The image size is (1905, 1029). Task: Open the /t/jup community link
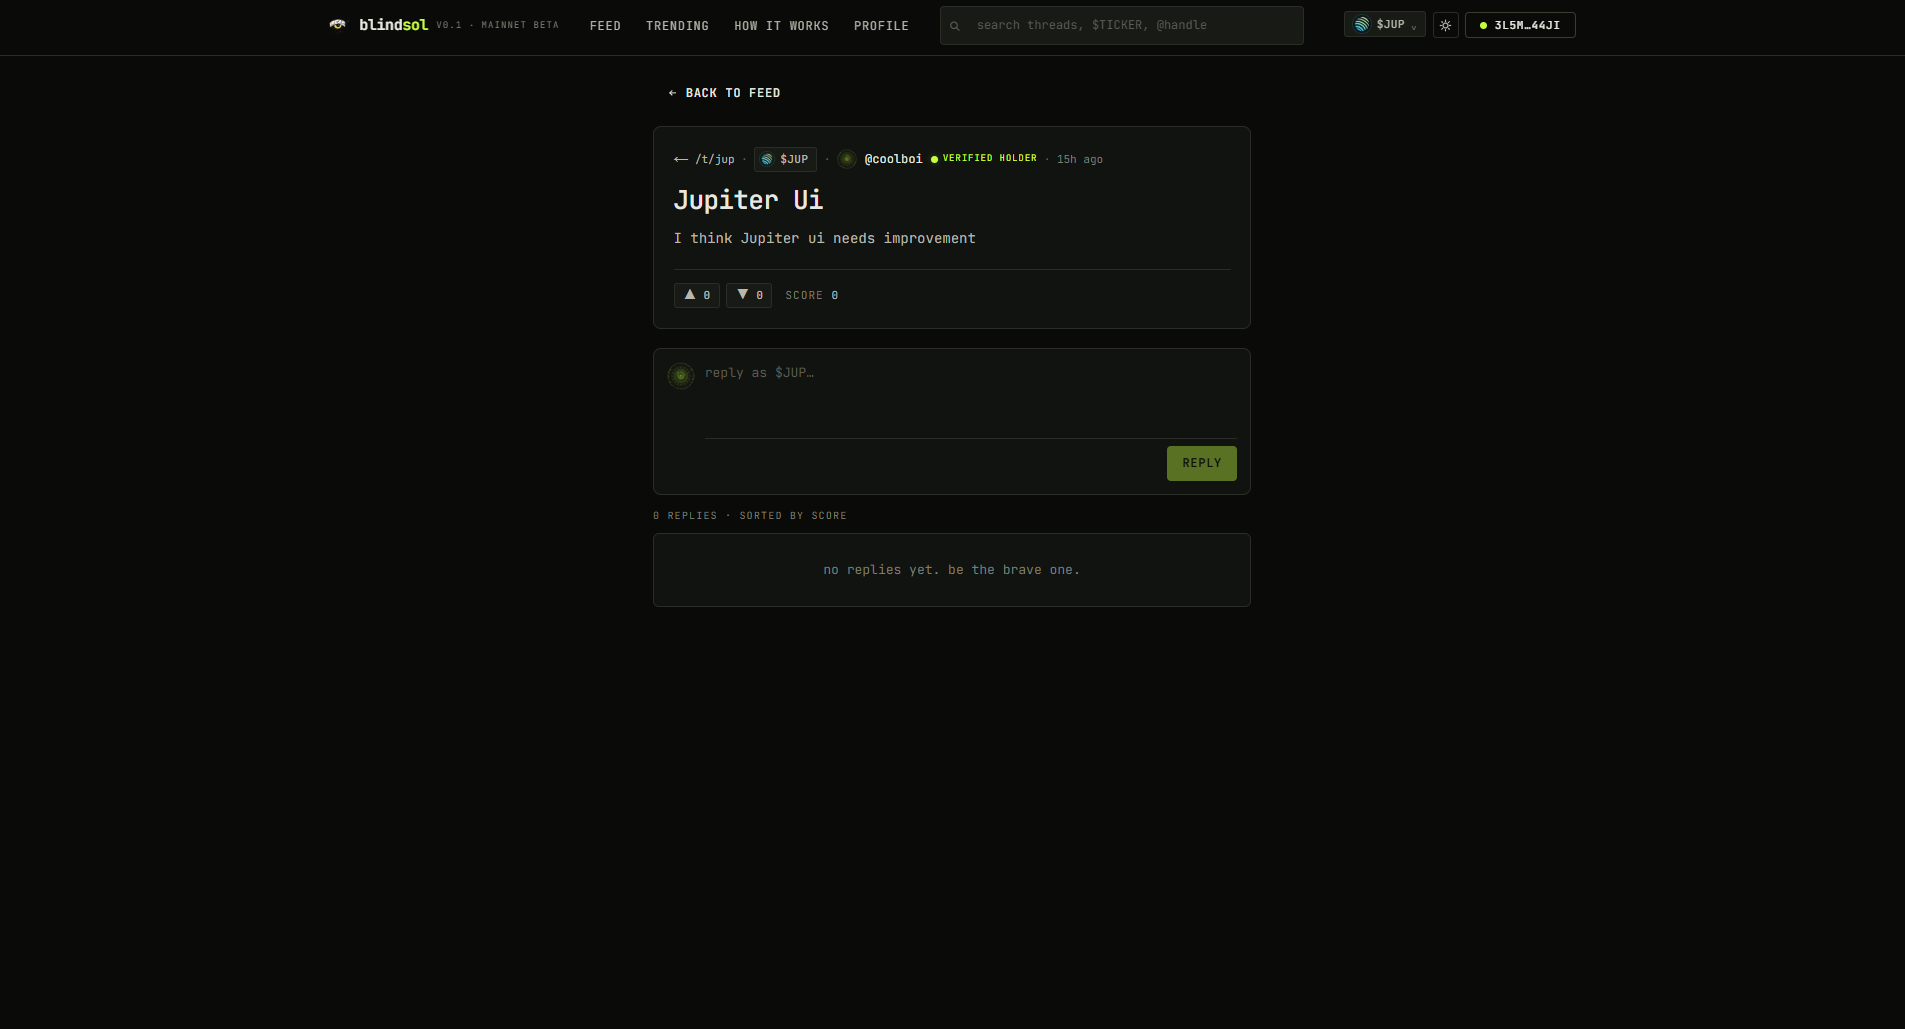pos(705,159)
